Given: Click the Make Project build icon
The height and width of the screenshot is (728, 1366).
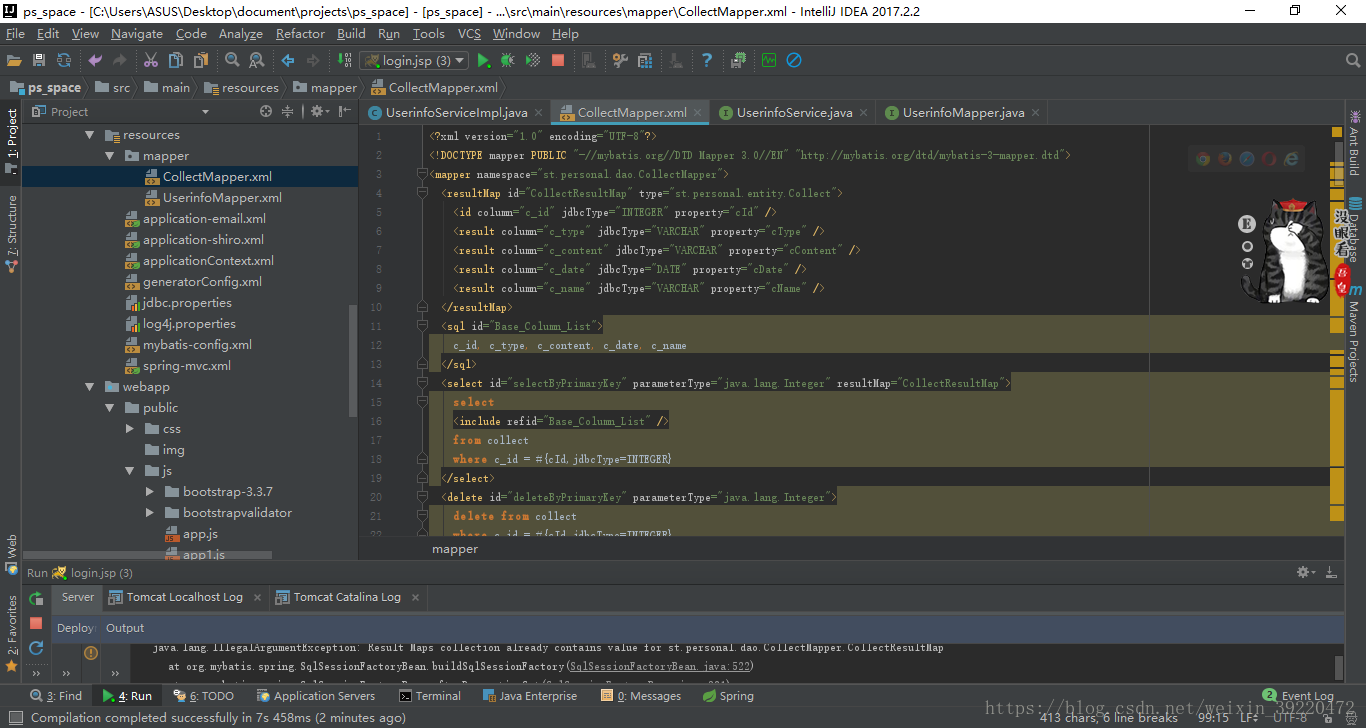Looking at the screenshot, I should 344,60.
